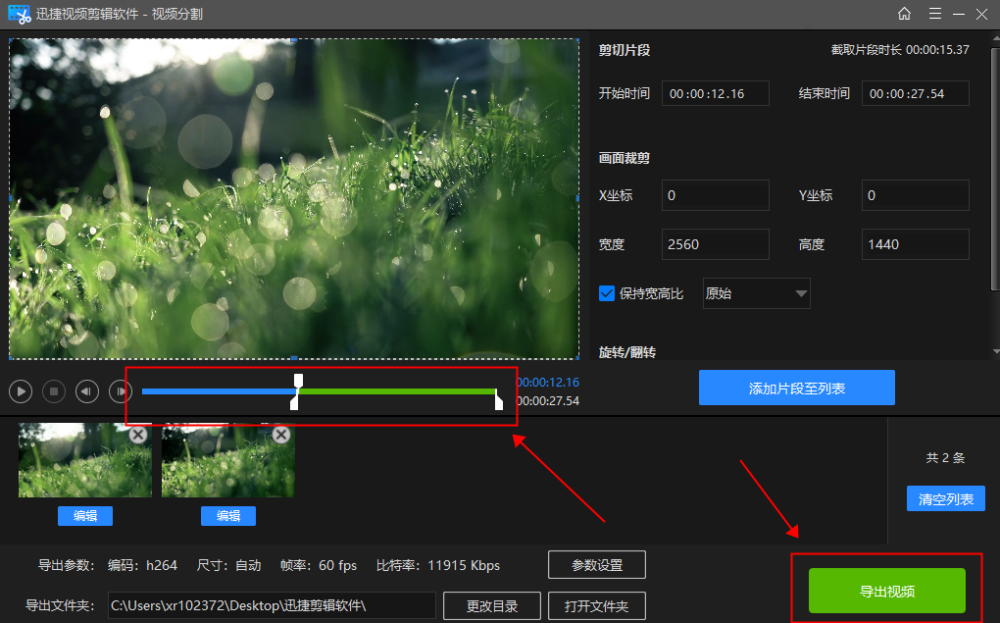Click 更改目录 to change folder
Image resolution: width=1000 pixels, height=623 pixels.
coord(492,606)
